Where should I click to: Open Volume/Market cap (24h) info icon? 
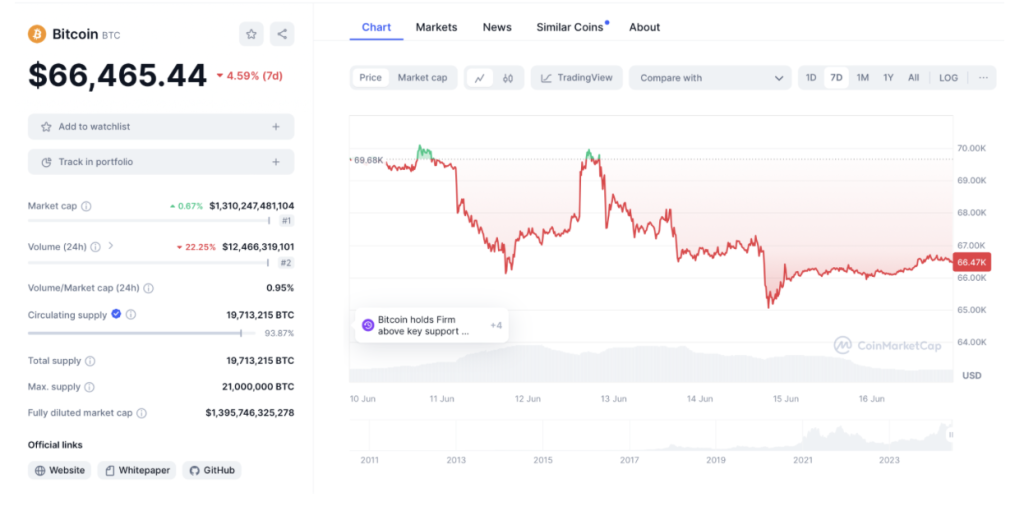click(148, 288)
